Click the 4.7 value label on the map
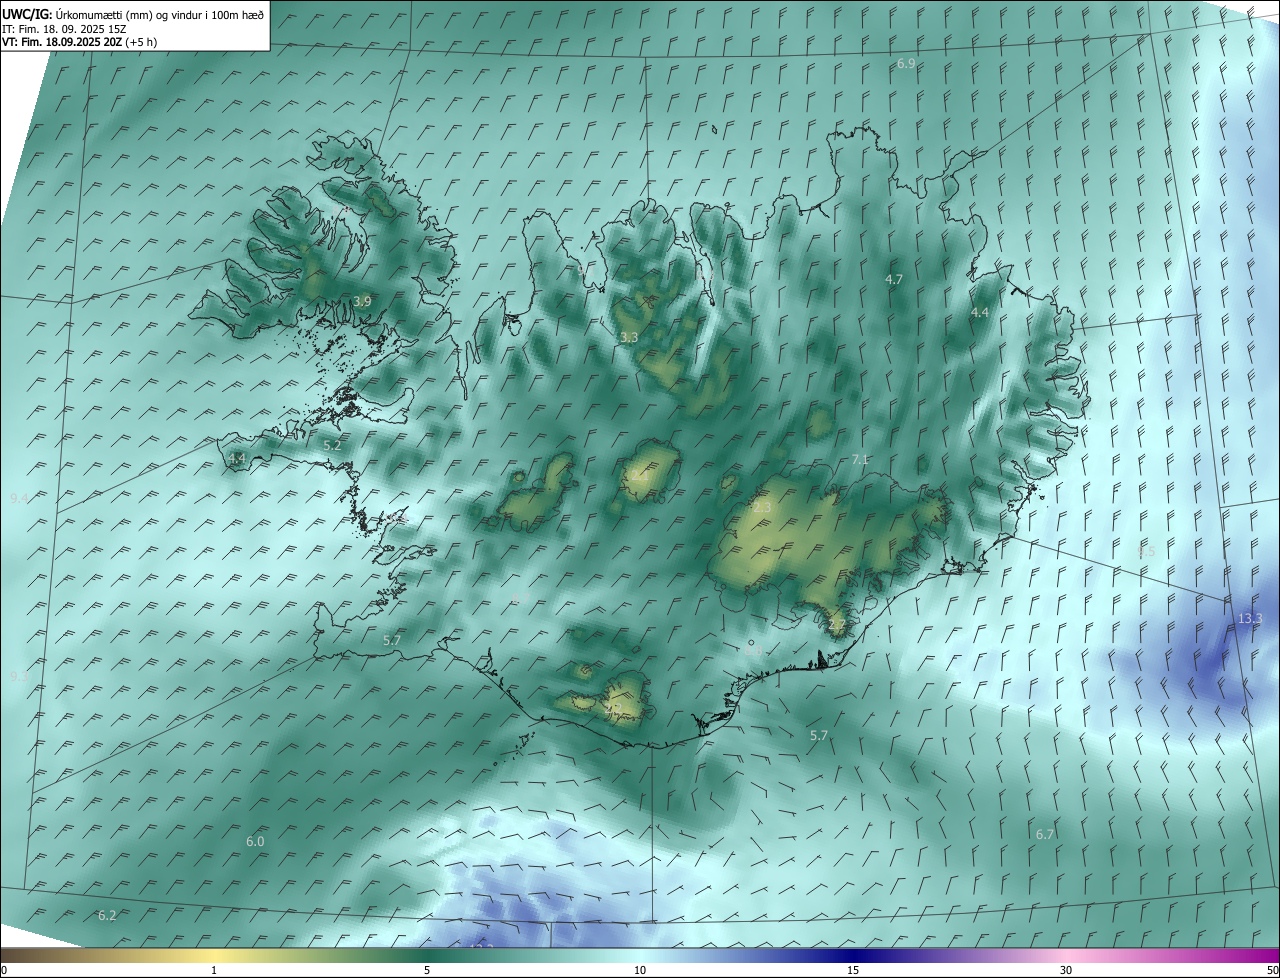This screenshot has width=1280, height=978. click(x=894, y=279)
